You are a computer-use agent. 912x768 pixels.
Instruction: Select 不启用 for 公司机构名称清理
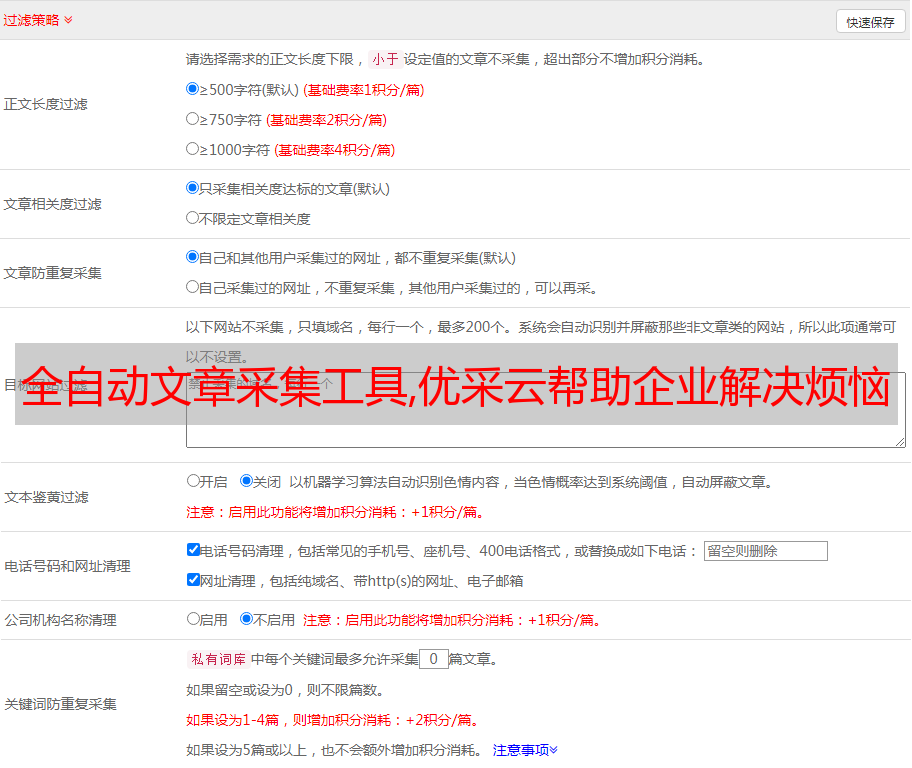(x=247, y=619)
